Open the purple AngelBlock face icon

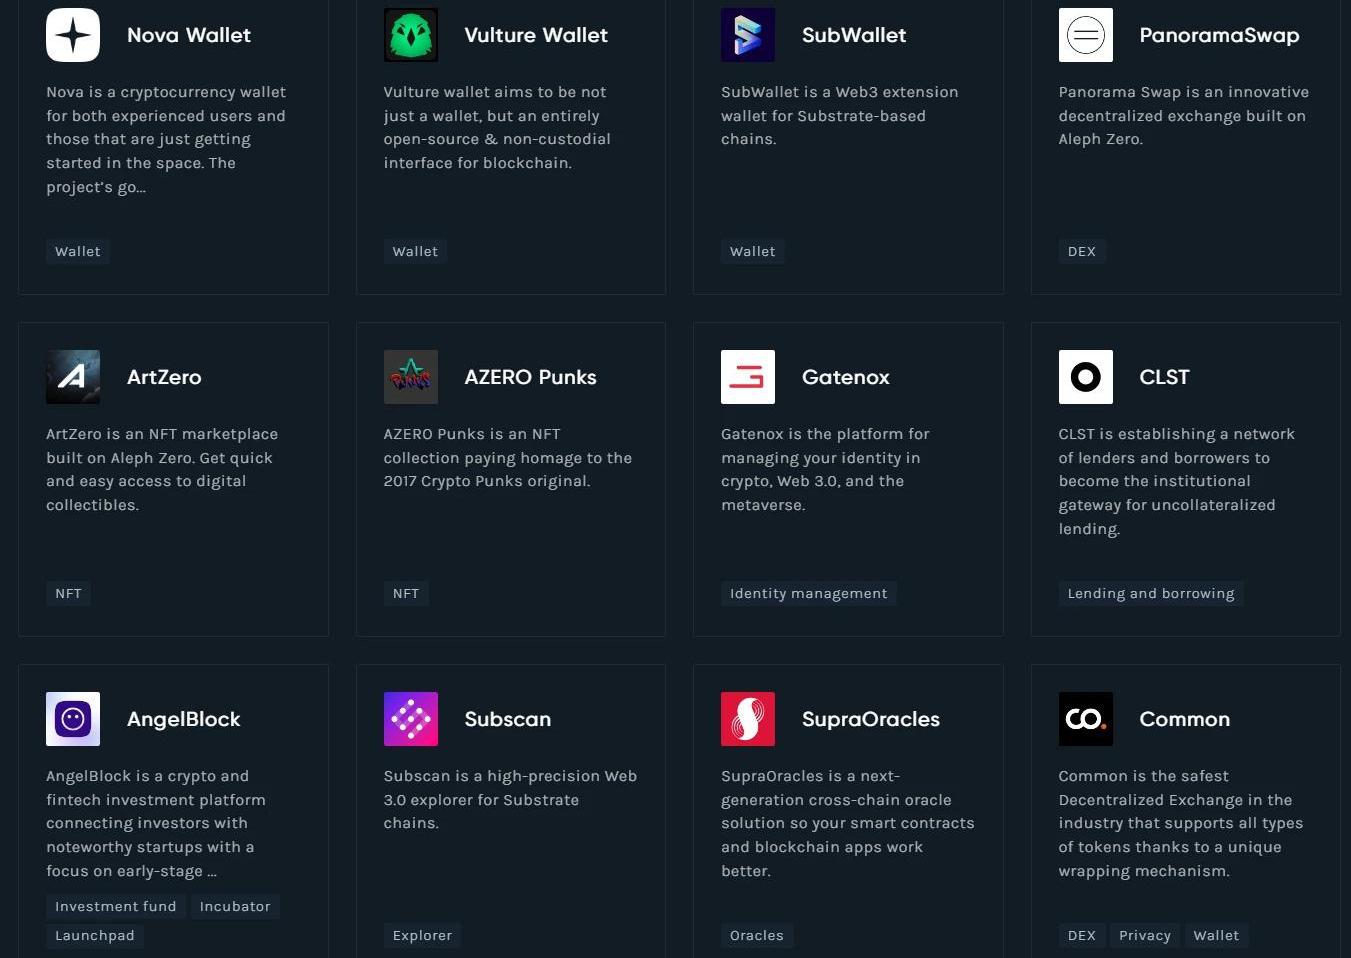pyautogui.click(x=73, y=719)
